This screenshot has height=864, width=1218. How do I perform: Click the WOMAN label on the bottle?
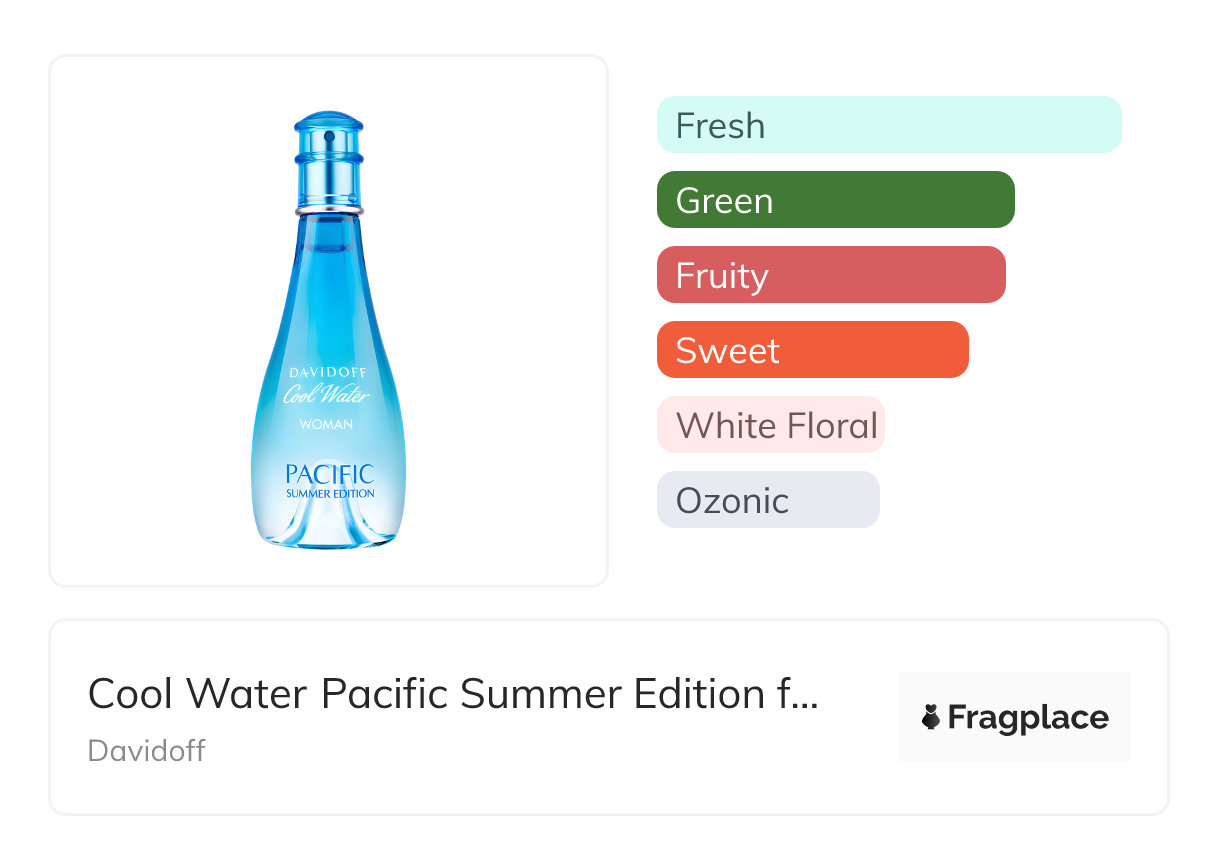(x=326, y=424)
